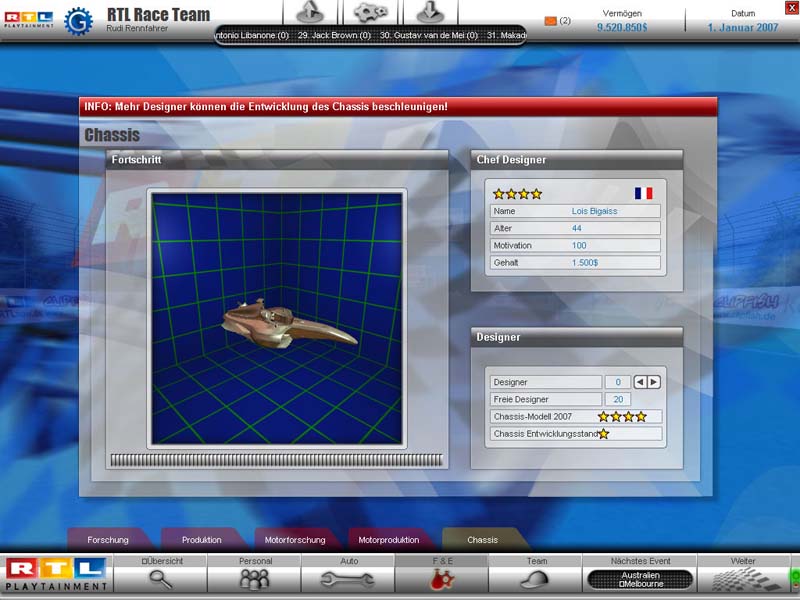The image size is (800, 600).
Task: Open F & E research flask menu
Action: (442, 573)
